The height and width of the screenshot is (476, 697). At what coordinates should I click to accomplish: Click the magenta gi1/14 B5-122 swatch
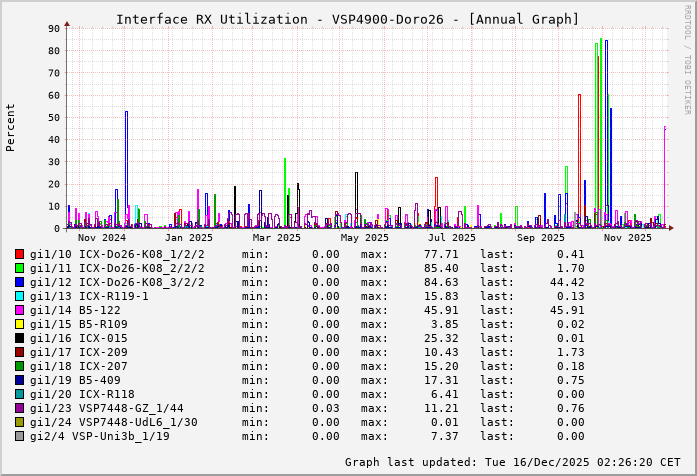[x=20, y=310]
